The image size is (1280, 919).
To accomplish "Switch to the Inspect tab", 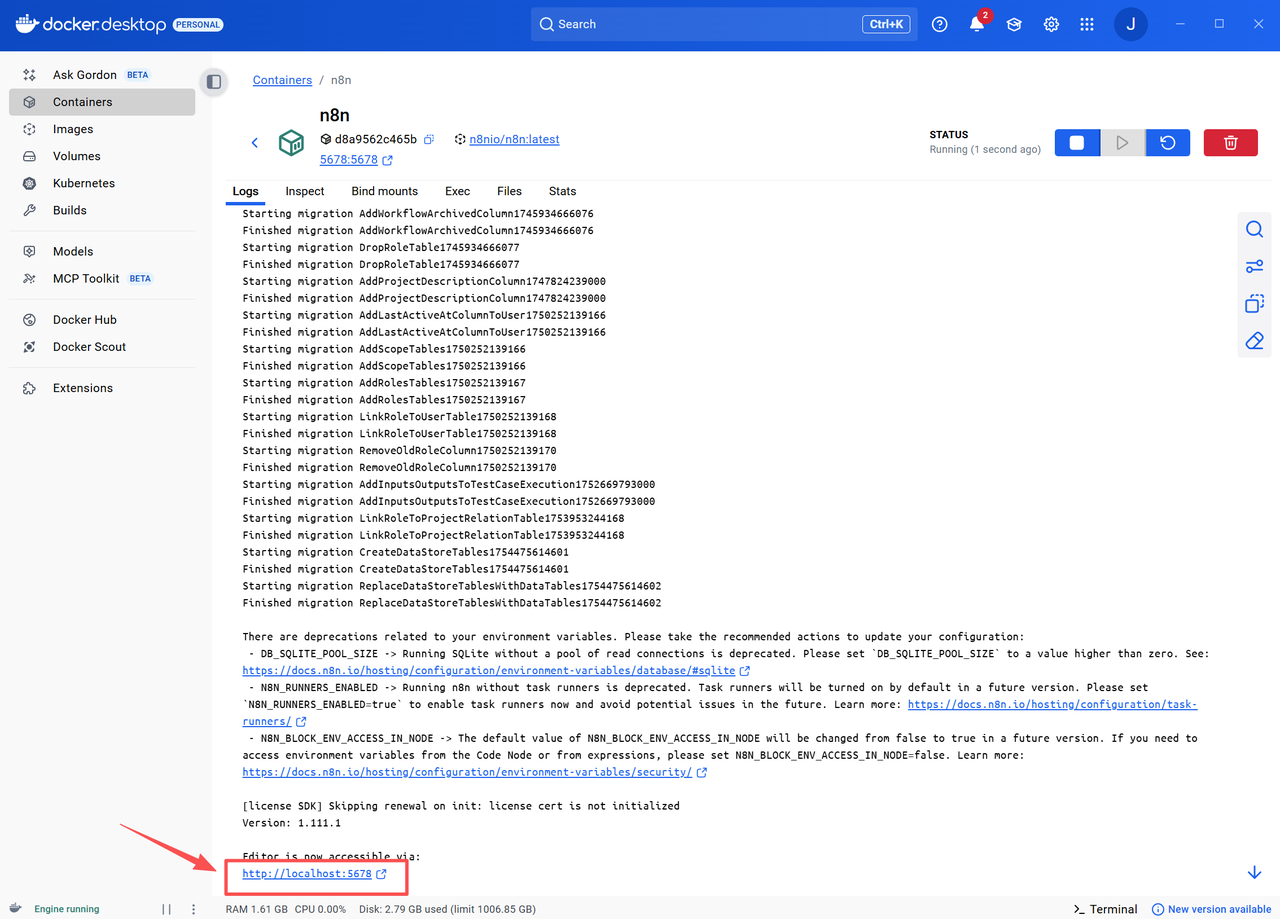I will coord(305,191).
